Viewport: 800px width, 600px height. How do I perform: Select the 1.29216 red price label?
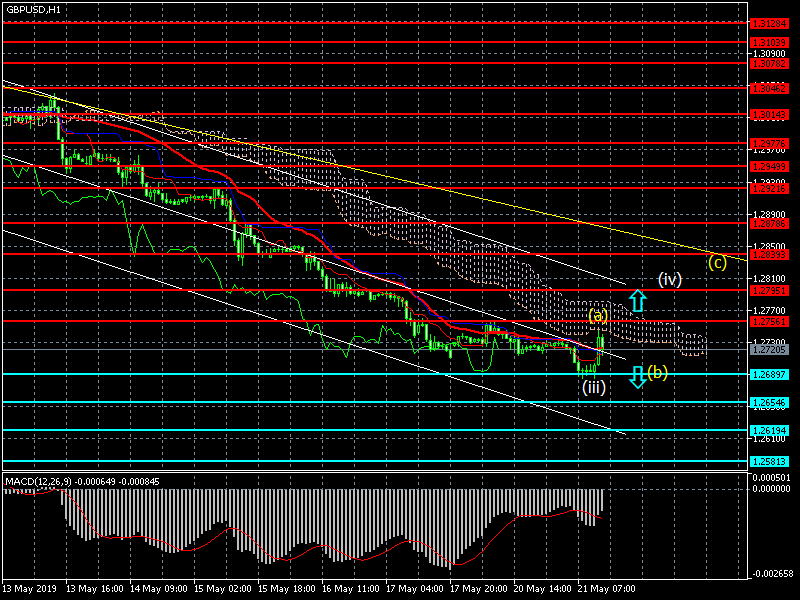click(769, 189)
